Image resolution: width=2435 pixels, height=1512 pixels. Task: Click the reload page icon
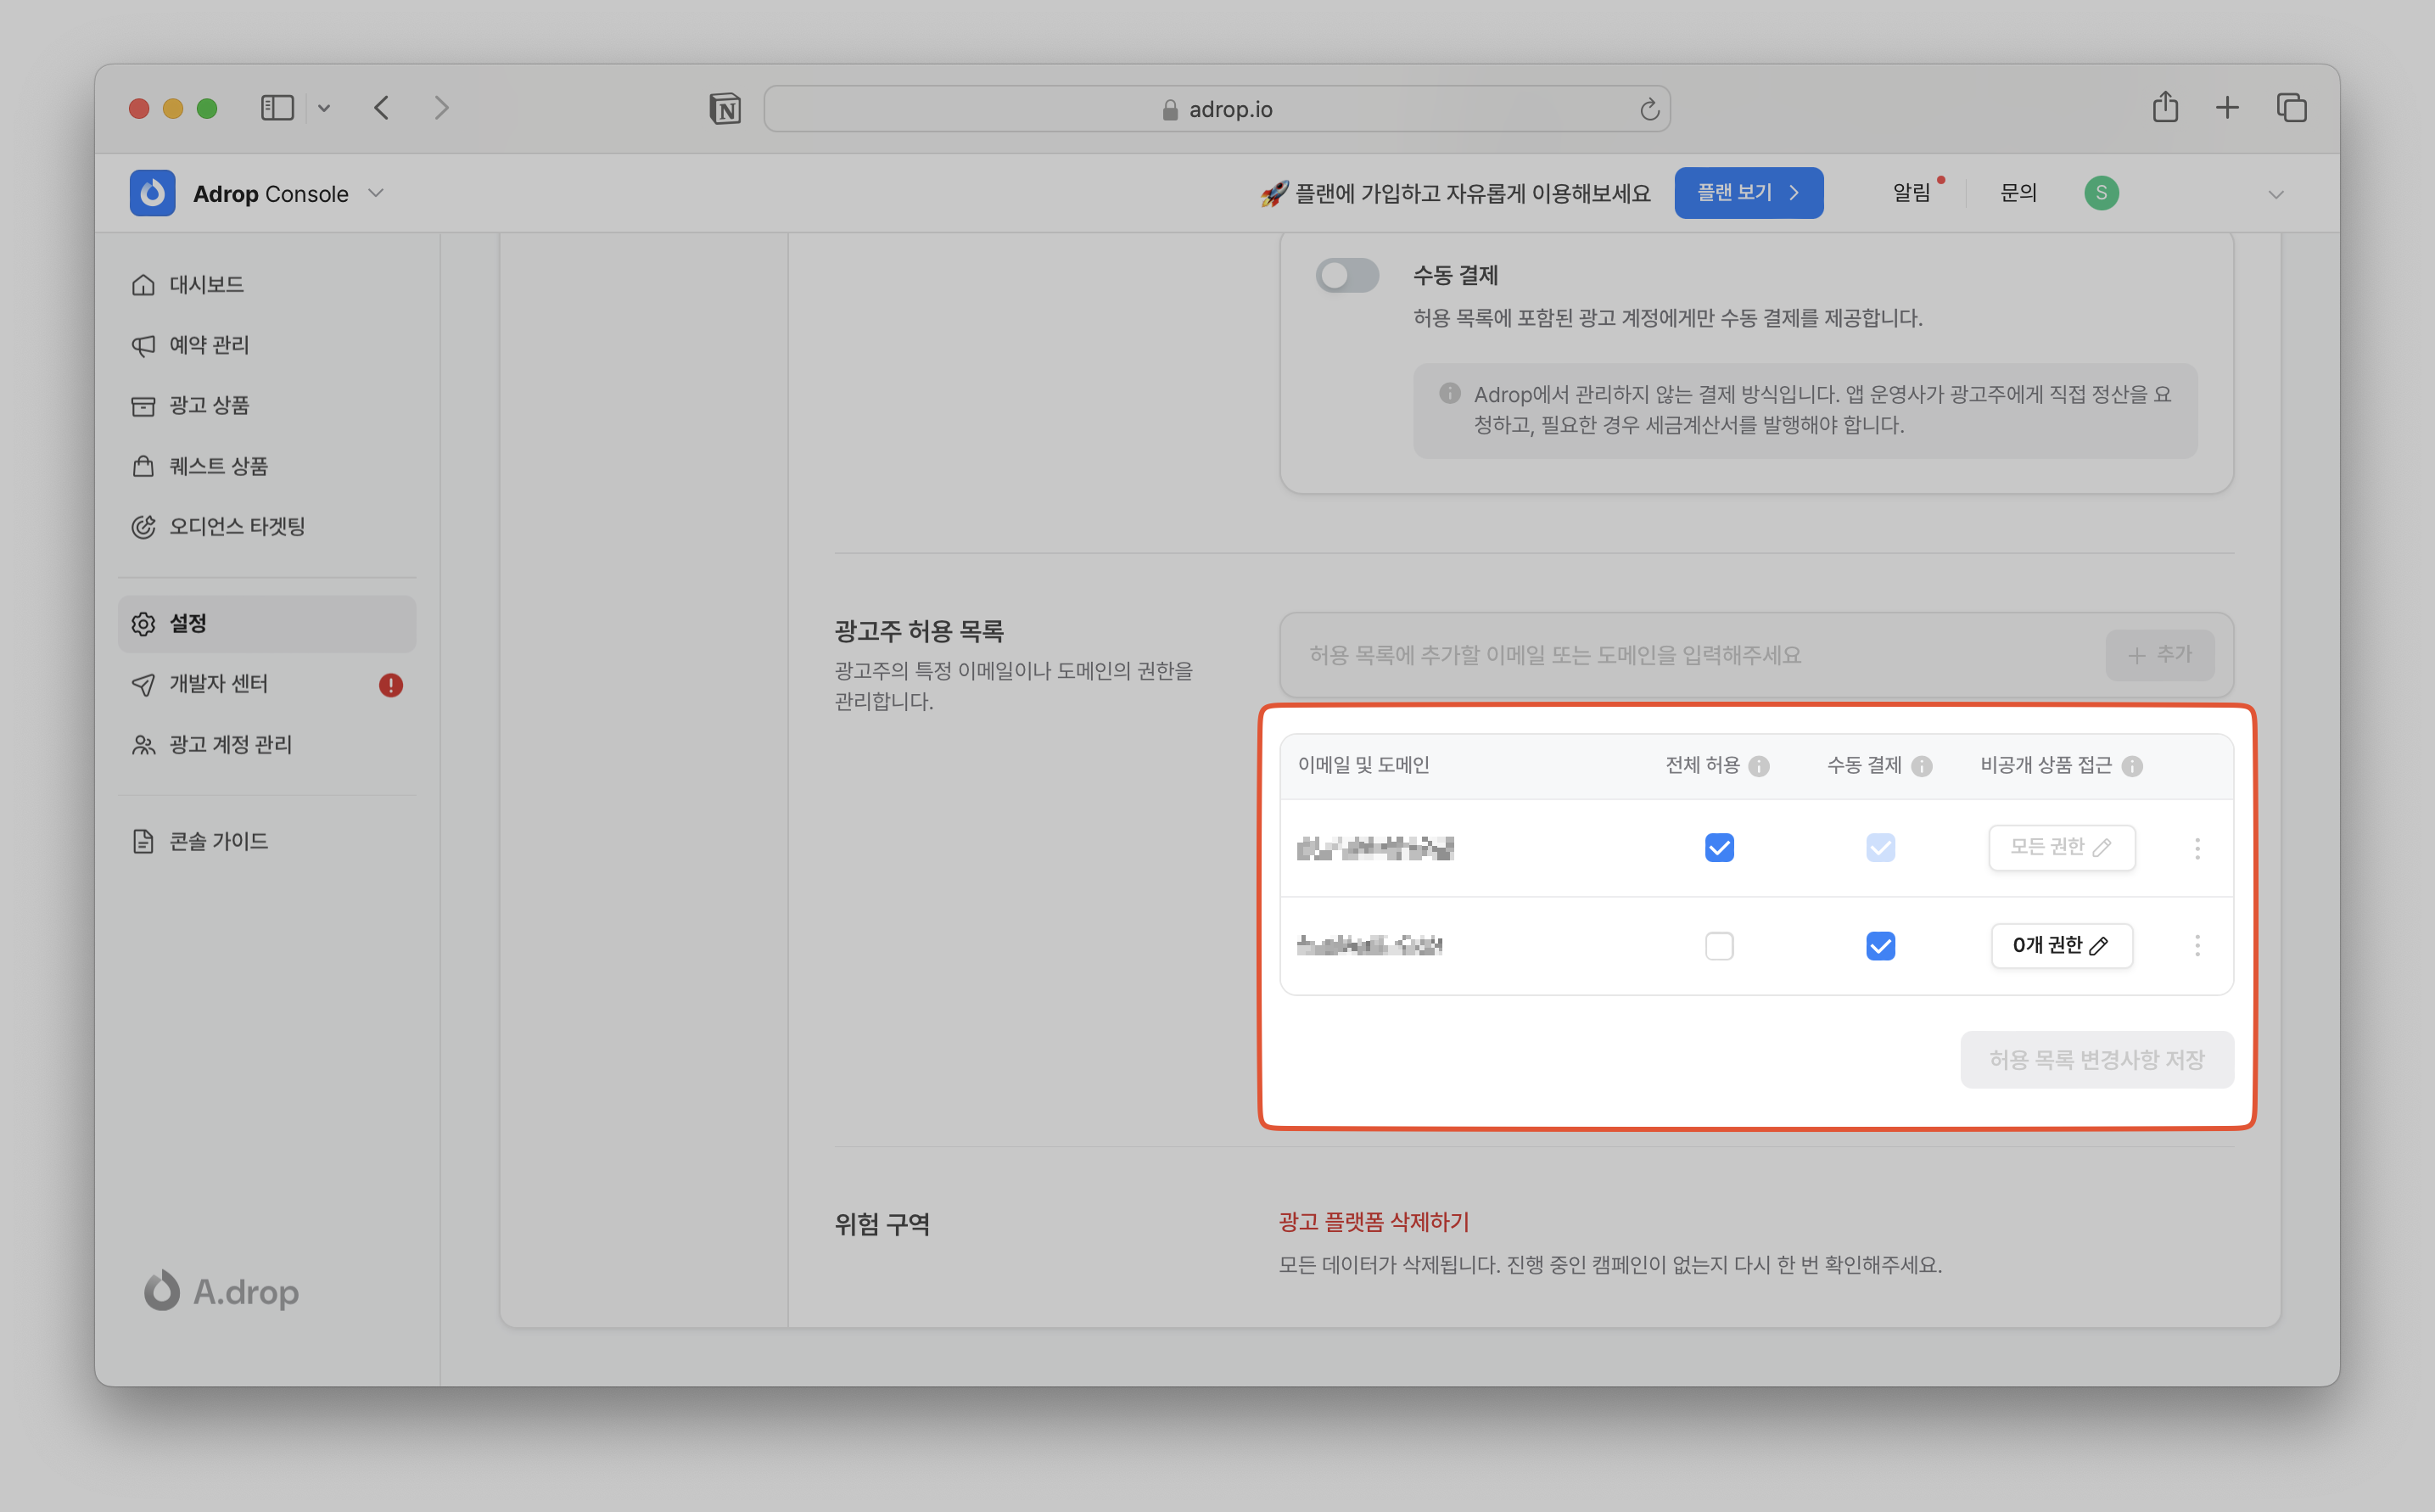[1649, 109]
